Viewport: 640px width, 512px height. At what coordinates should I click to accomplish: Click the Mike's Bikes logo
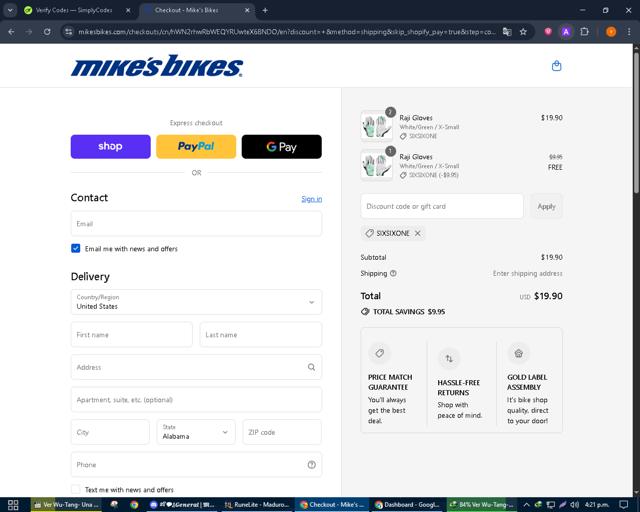157,66
